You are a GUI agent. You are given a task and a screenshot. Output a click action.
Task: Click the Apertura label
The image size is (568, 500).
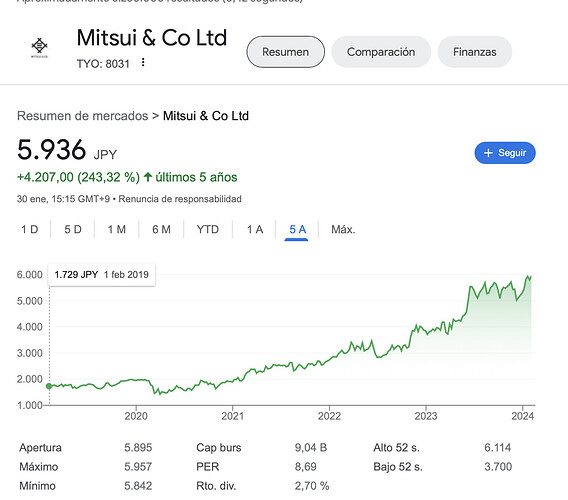click(x=40, y=448)
